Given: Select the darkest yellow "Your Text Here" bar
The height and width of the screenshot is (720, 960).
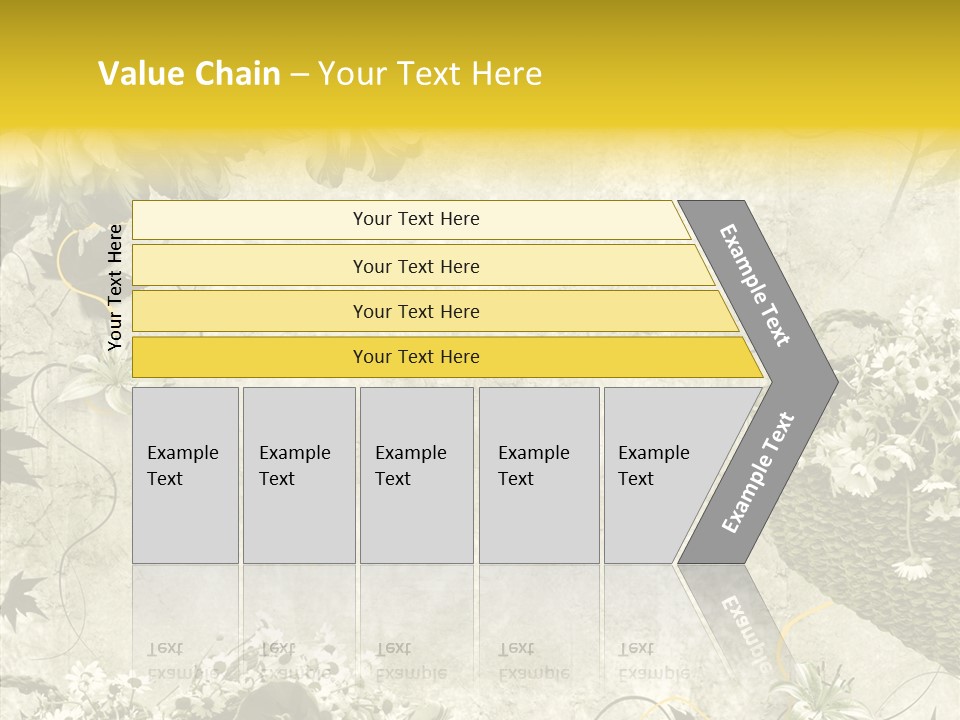Looking at the screenshot, I should pyautogui.click(x=415, y=357).
